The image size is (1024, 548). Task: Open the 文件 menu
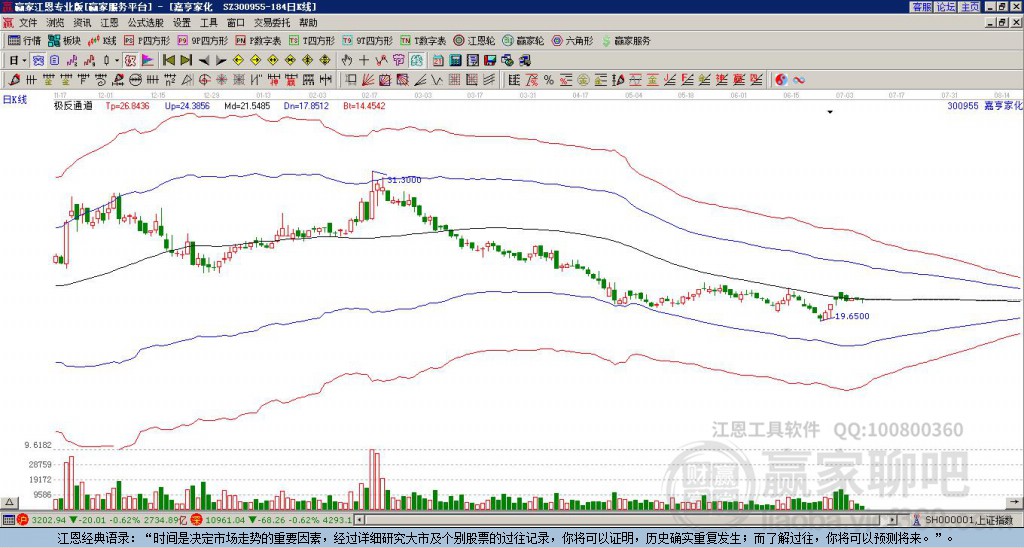coord(28,23)
